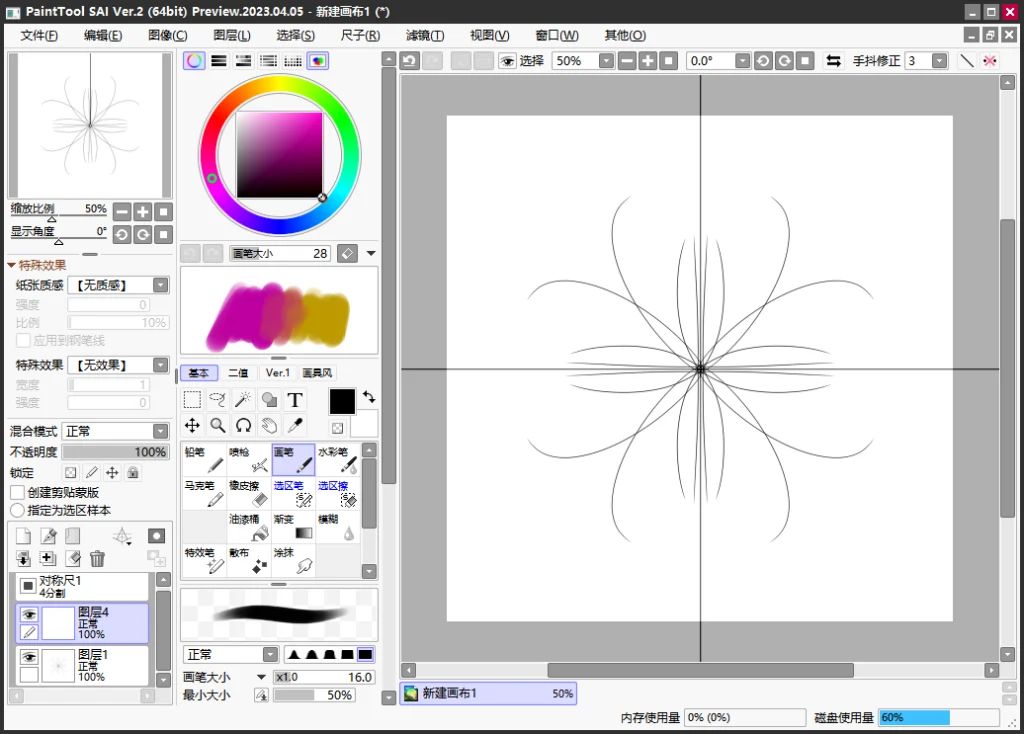
Task: Activate the text (T) tool
Action: click(295, 400)
